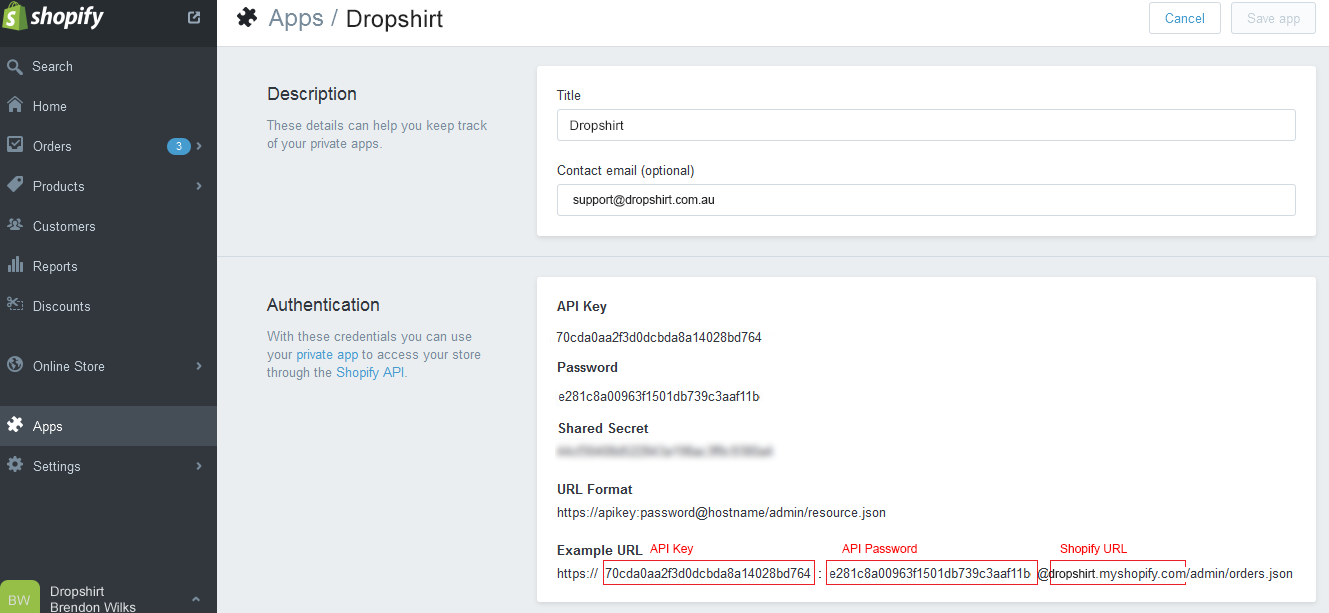
Task: Expand the Settings submenu chevron
Action: pyautogui.click(x=200, y=466)
